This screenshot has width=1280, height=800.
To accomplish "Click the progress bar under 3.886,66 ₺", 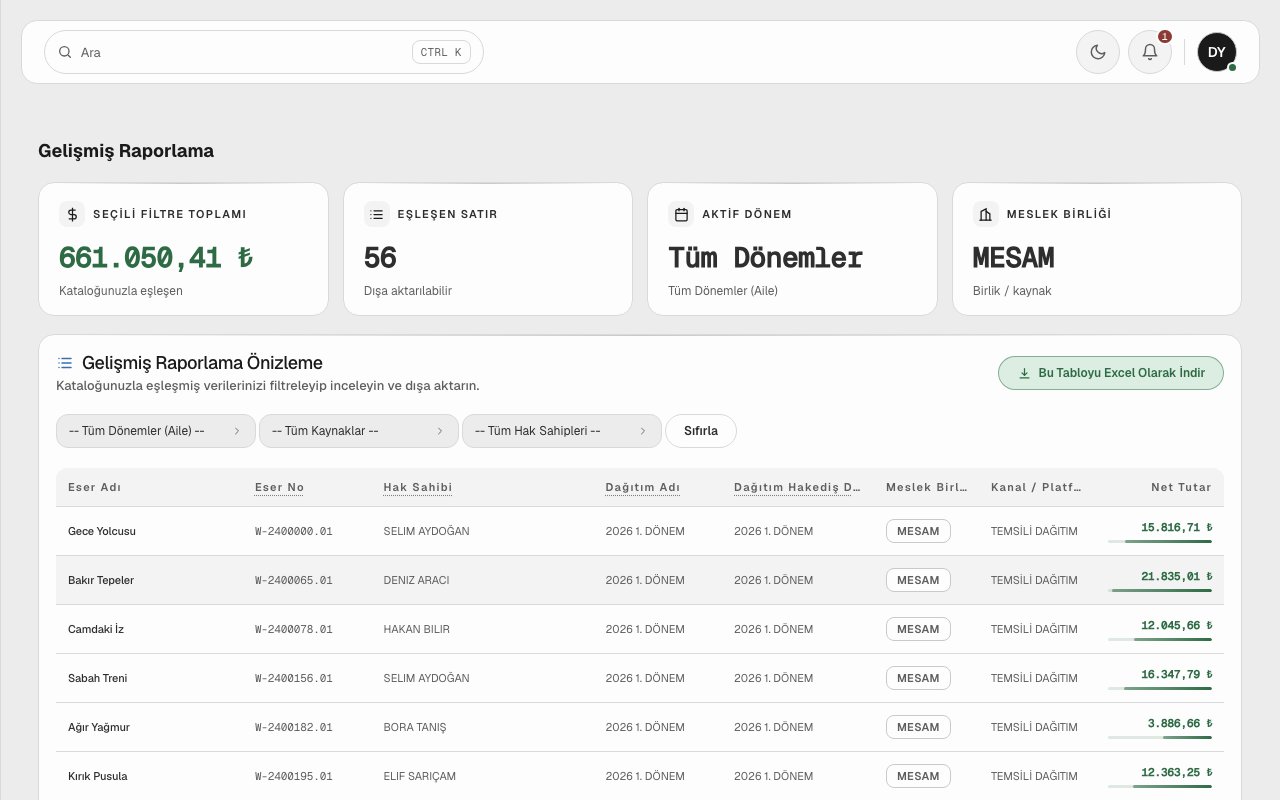I will pos(1160,737).
